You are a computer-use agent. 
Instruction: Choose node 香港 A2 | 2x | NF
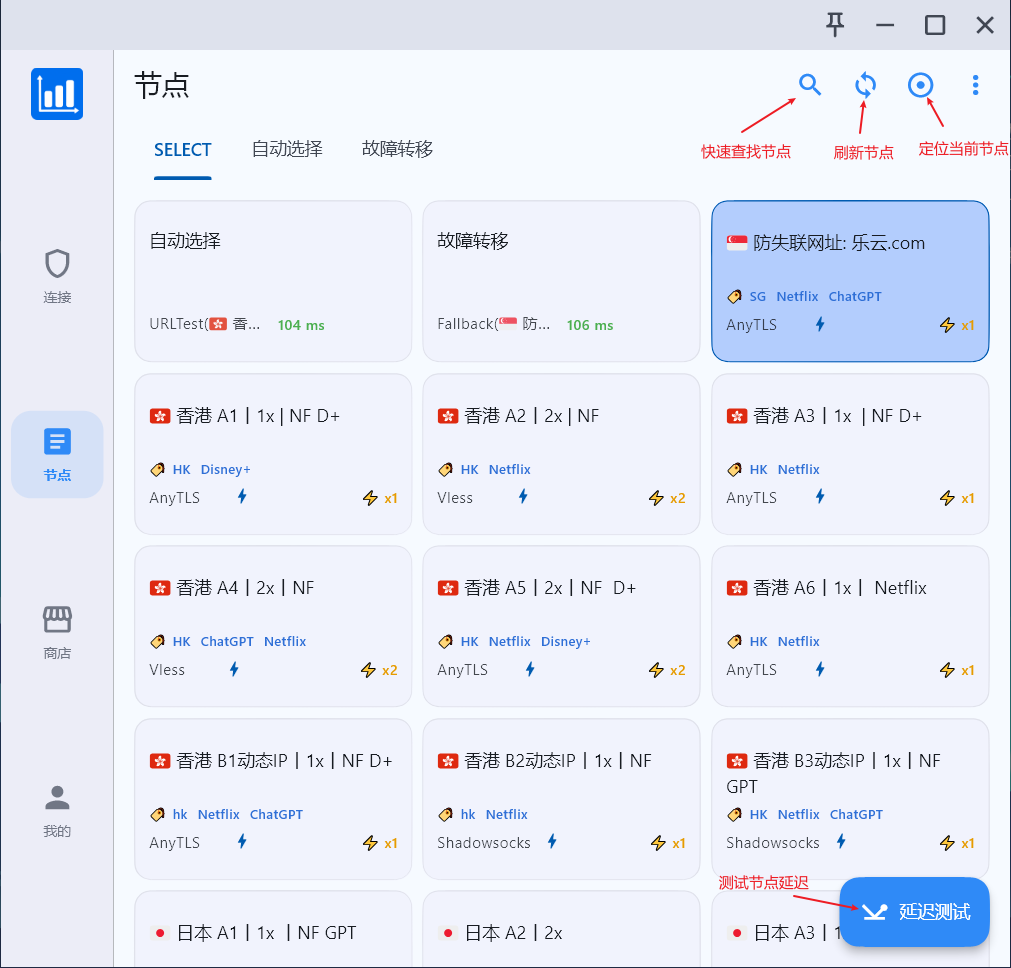tap(561, 454)
